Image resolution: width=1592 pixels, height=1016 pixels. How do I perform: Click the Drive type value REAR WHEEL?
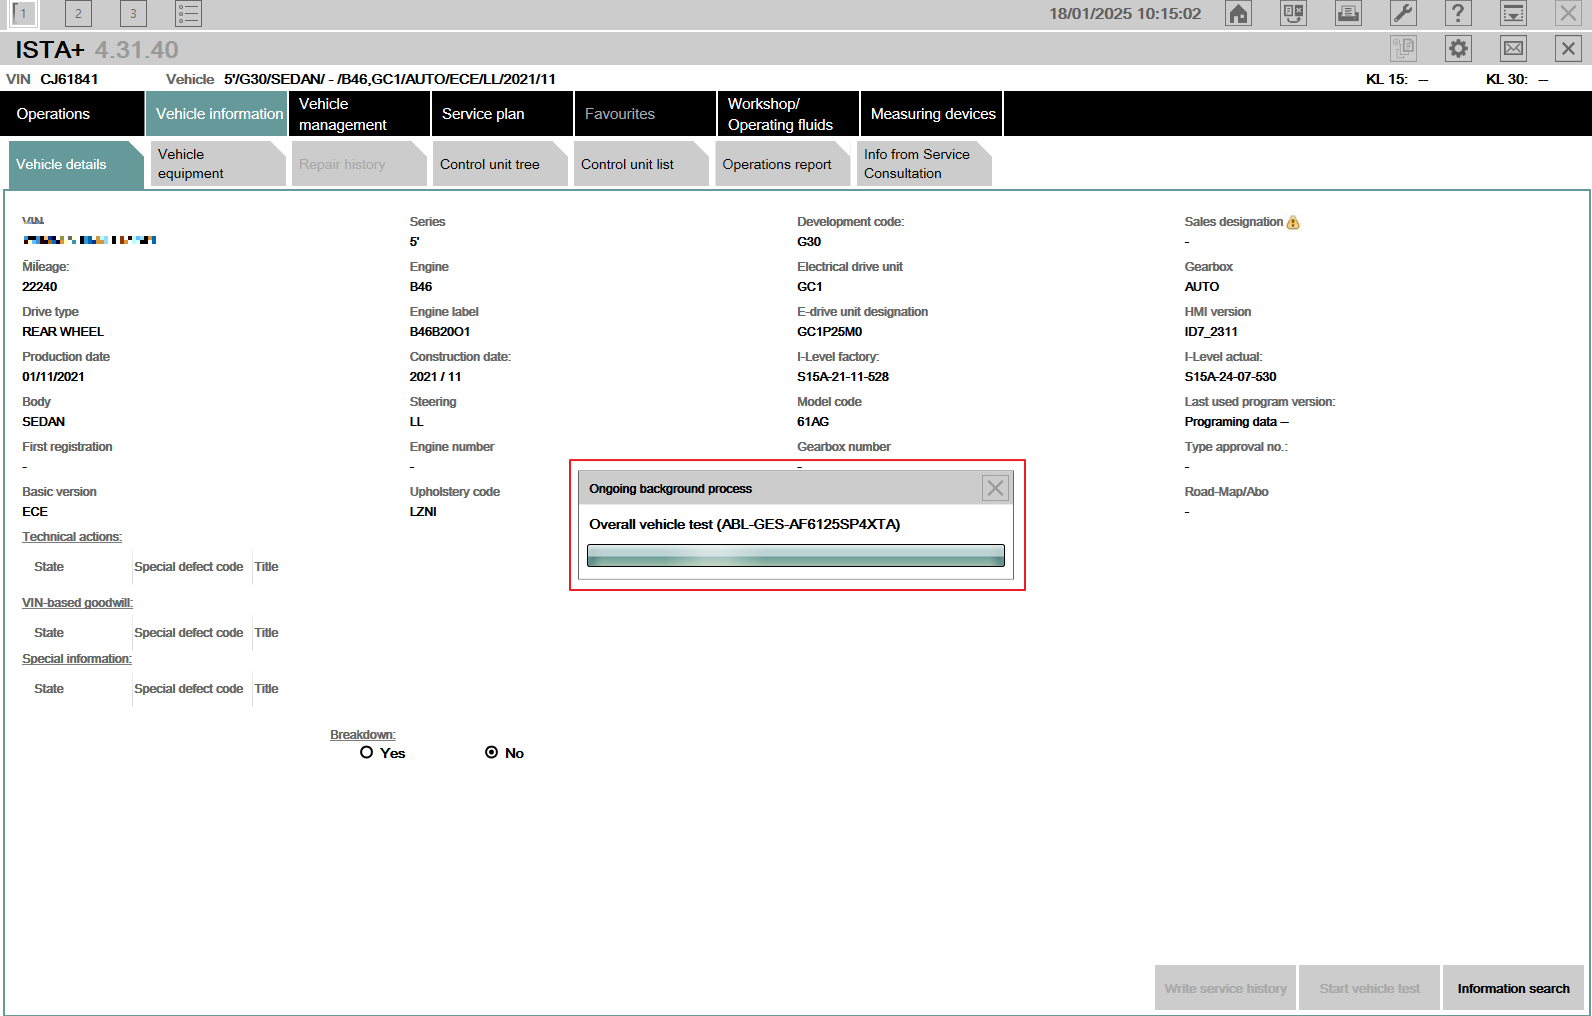click(x=63, y=332)
